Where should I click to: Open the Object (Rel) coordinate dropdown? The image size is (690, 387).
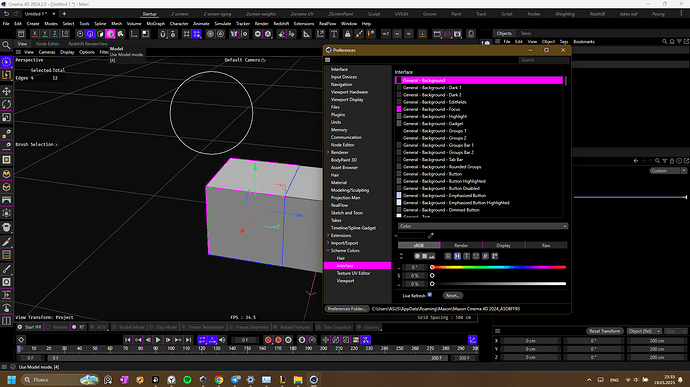(644, 331)
